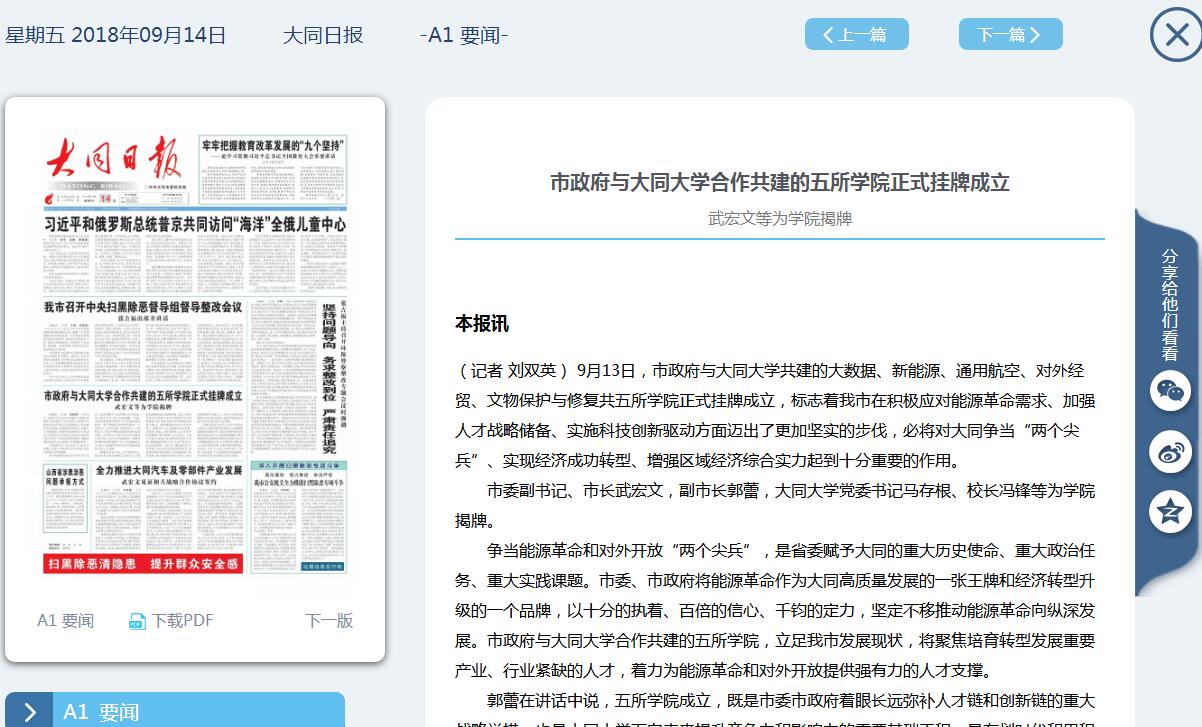Expand the A1 要闻 section chevron

point(30,712)
